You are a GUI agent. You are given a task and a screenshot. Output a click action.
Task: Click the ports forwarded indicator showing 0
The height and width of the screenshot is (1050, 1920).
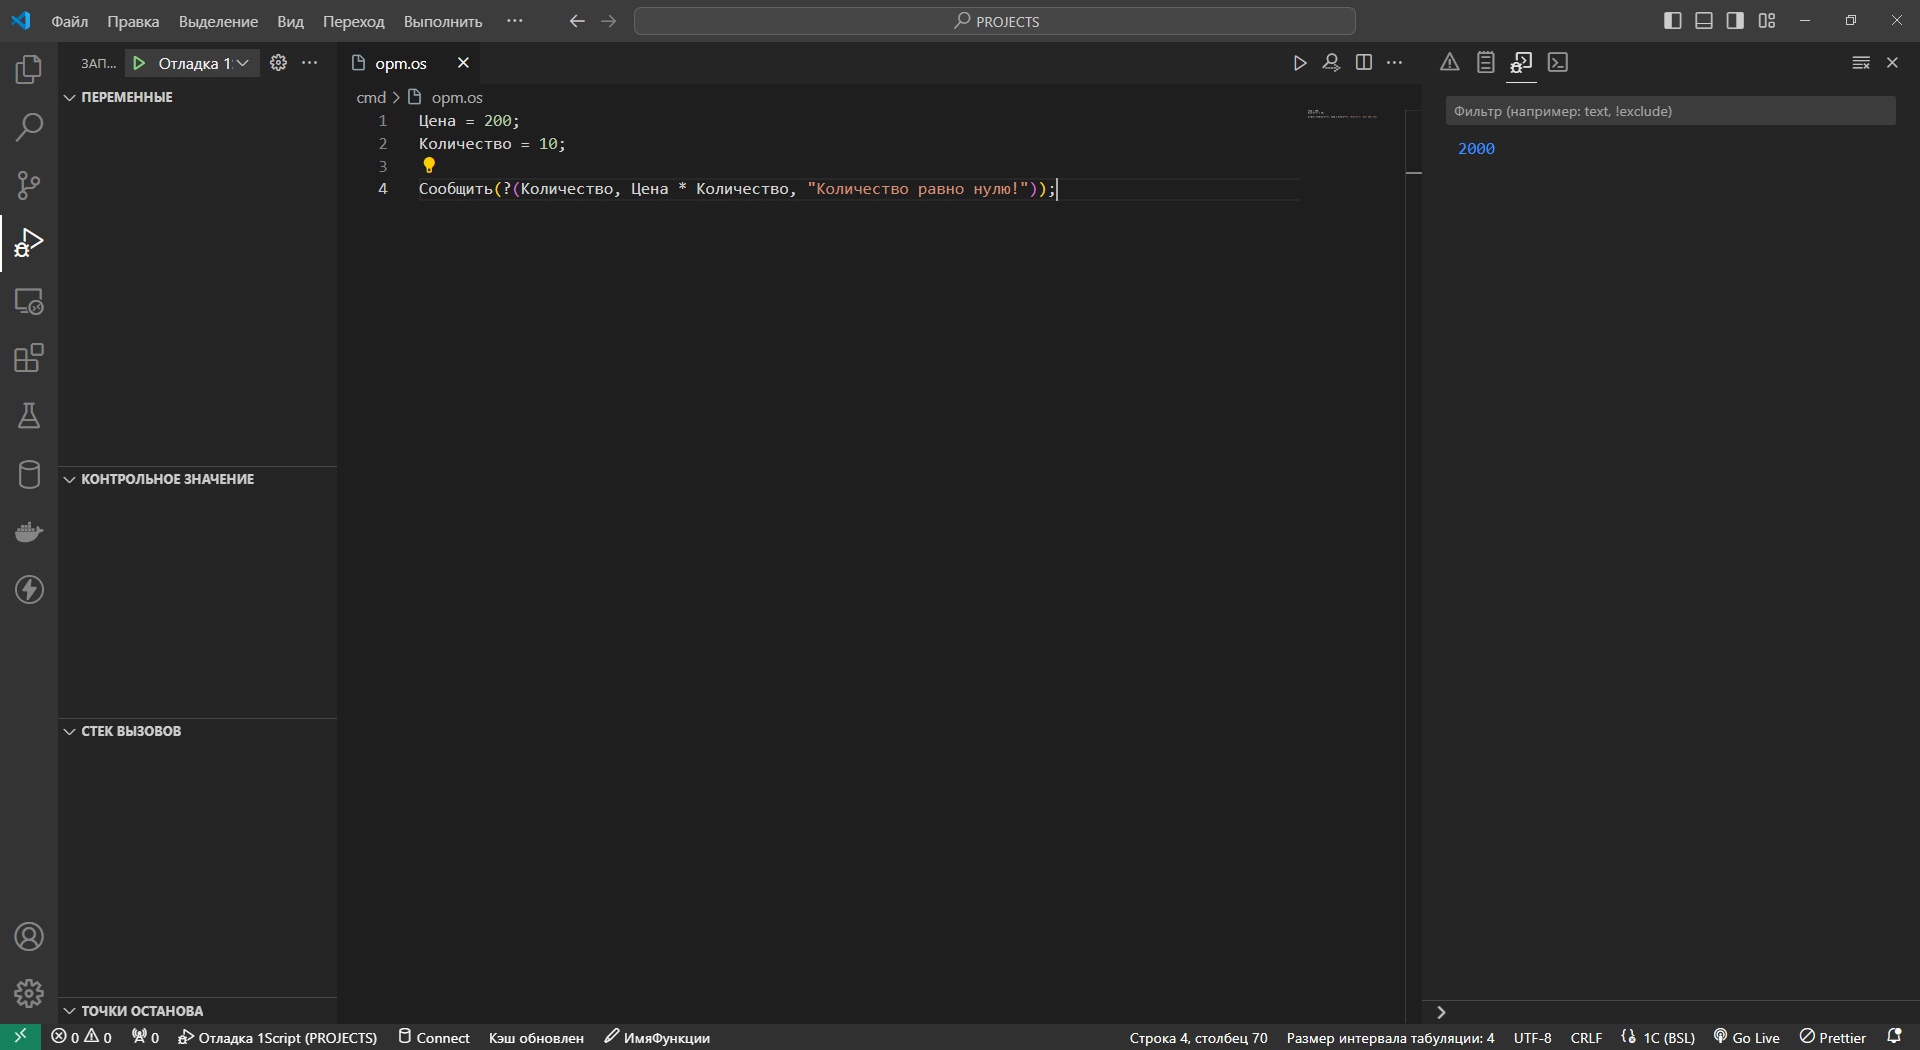[146, 1037]
